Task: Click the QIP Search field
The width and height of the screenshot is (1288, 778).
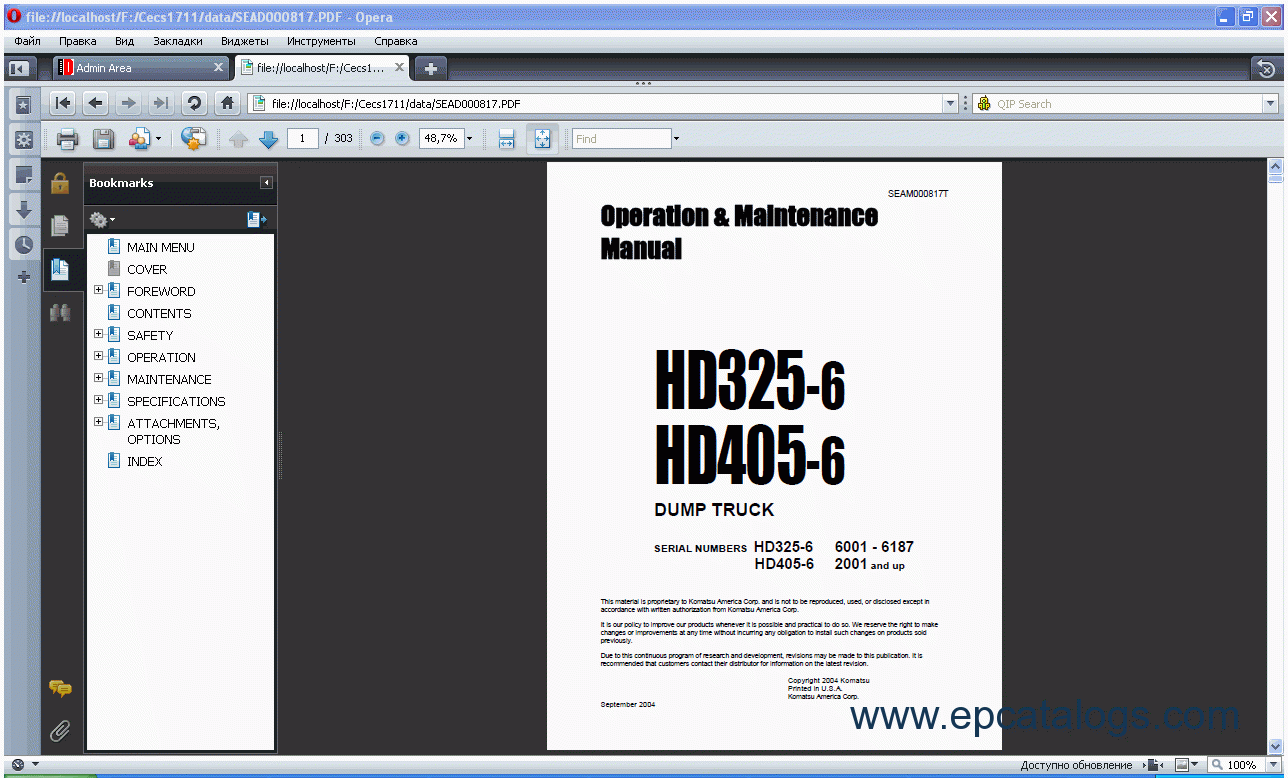Action: pyautogui.click(x=1127, y=103)
